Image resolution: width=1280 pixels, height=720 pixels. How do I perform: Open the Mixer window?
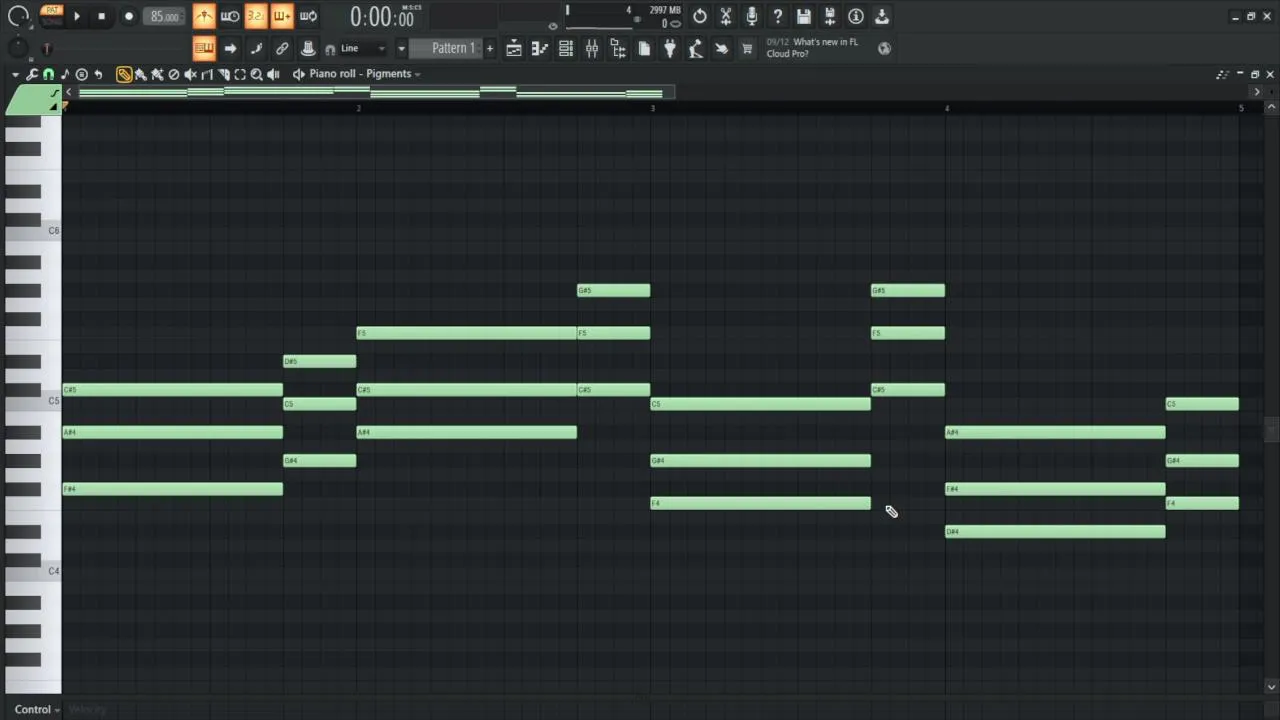tap(591, 48)
